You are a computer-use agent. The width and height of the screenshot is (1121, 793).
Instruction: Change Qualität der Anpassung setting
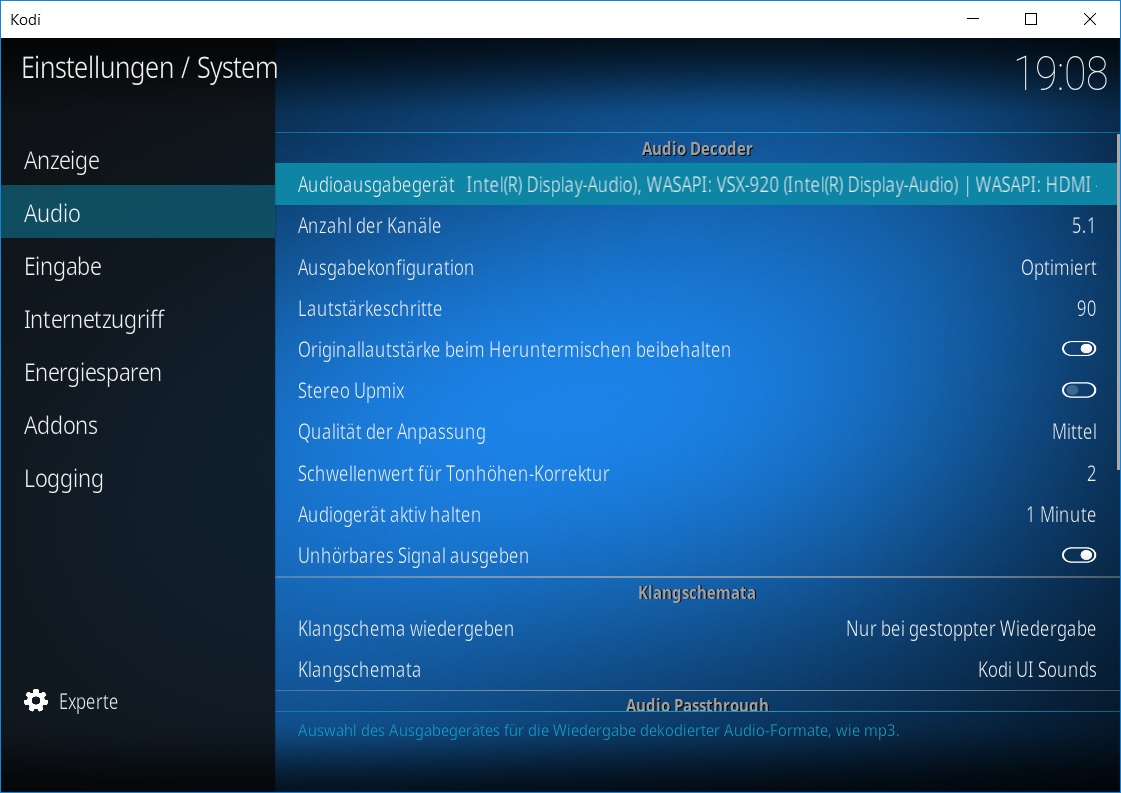click(x=696, y=432)
